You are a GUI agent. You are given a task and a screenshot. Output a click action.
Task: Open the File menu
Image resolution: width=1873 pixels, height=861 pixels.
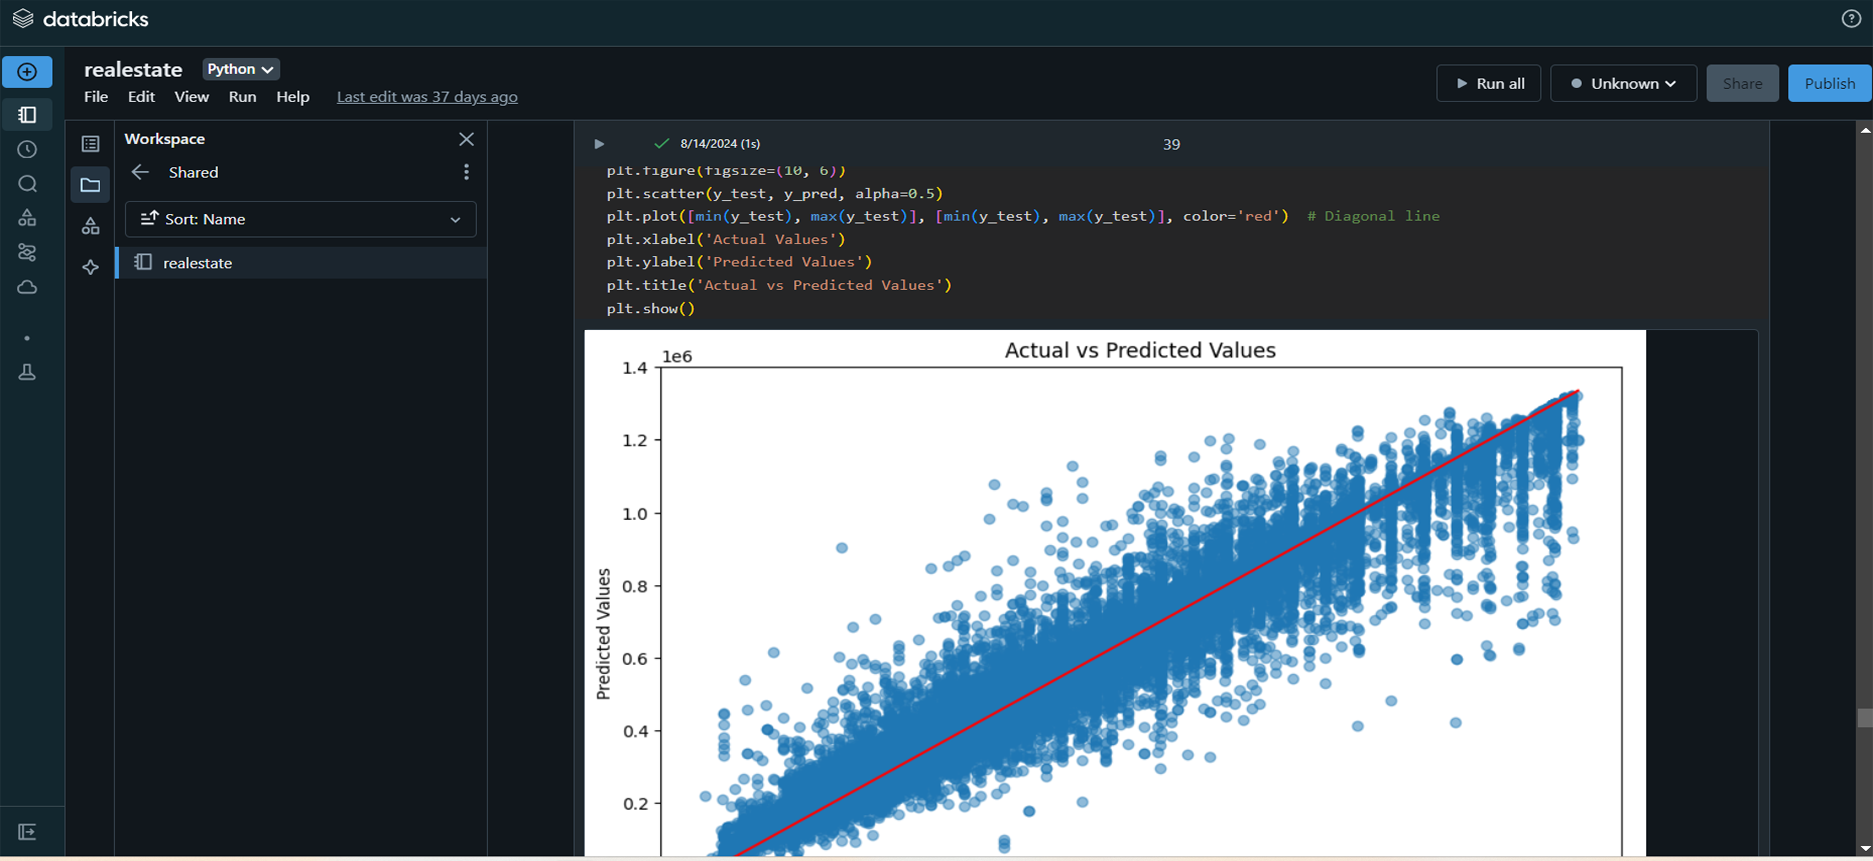(x=96, y=97)
